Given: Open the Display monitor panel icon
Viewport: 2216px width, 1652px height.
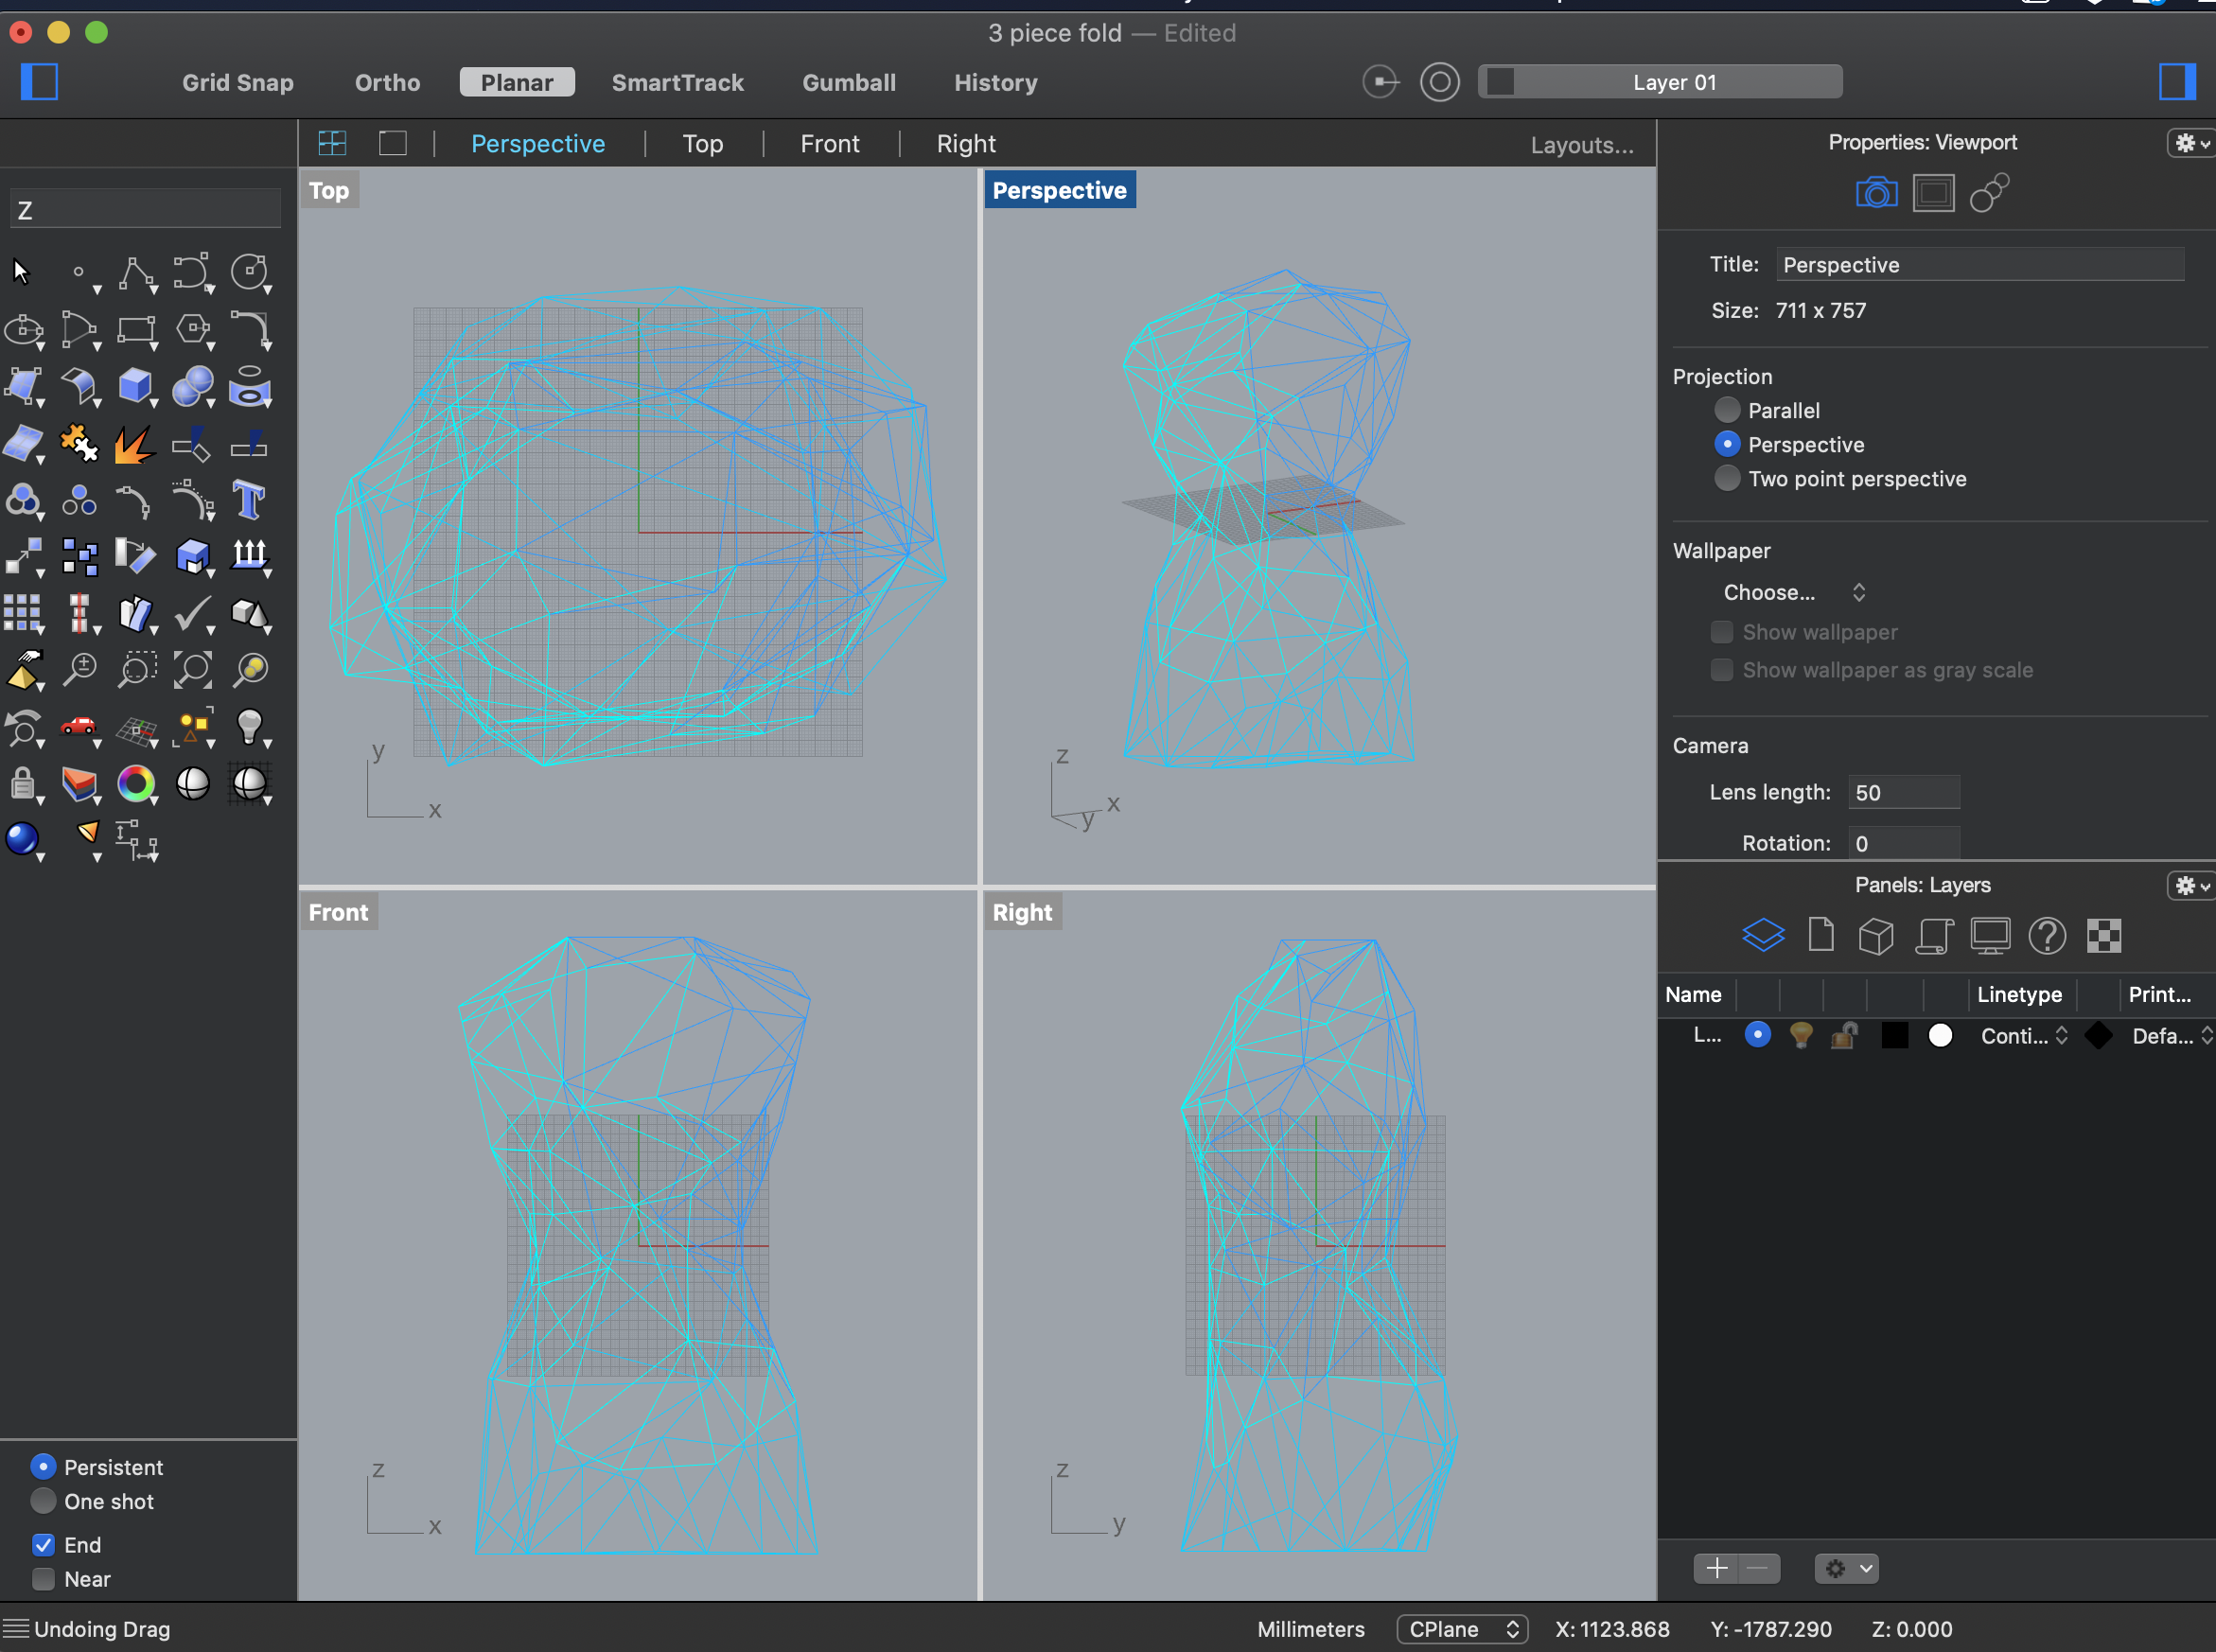Looking at the screenshot, I should 1990,935.
